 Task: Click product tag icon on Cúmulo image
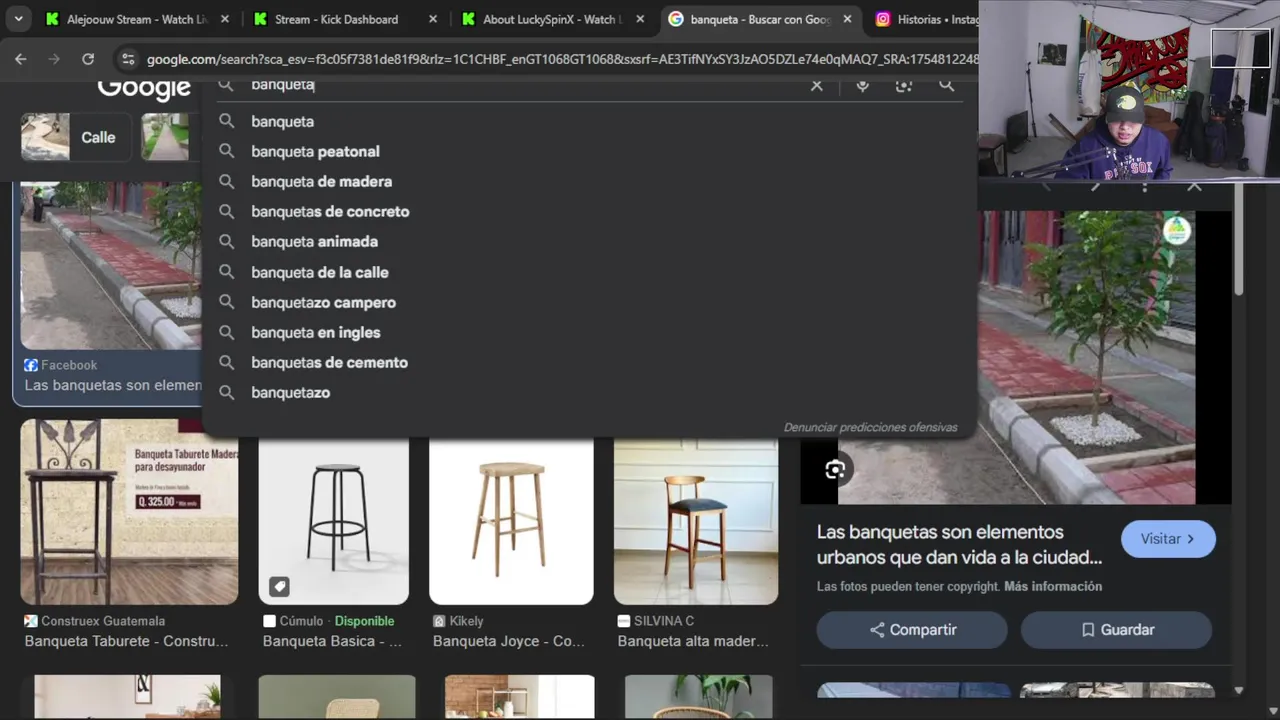click(279, 586)
